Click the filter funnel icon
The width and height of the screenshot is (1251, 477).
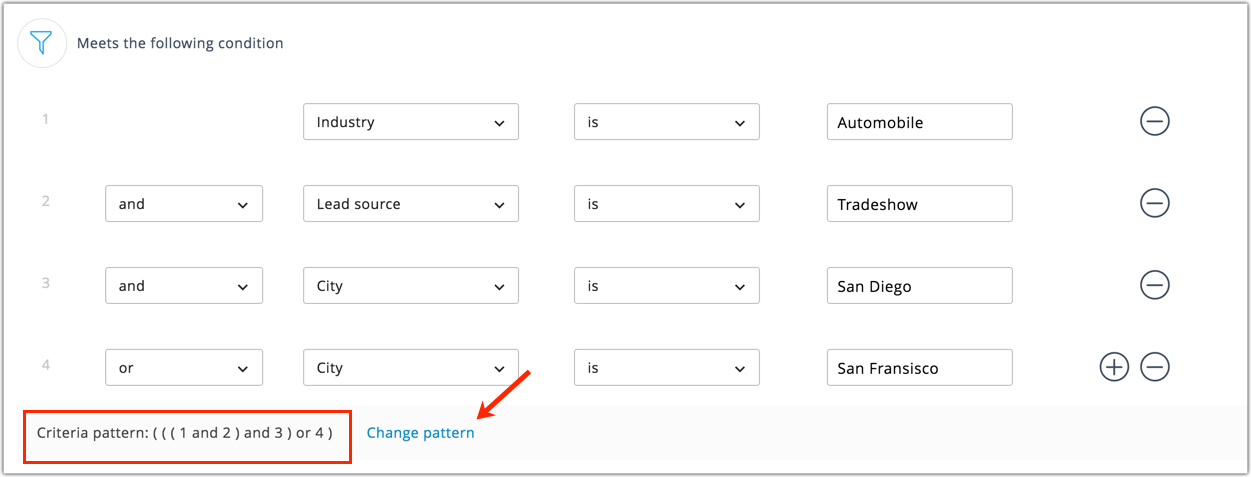(x=41, y=43)
